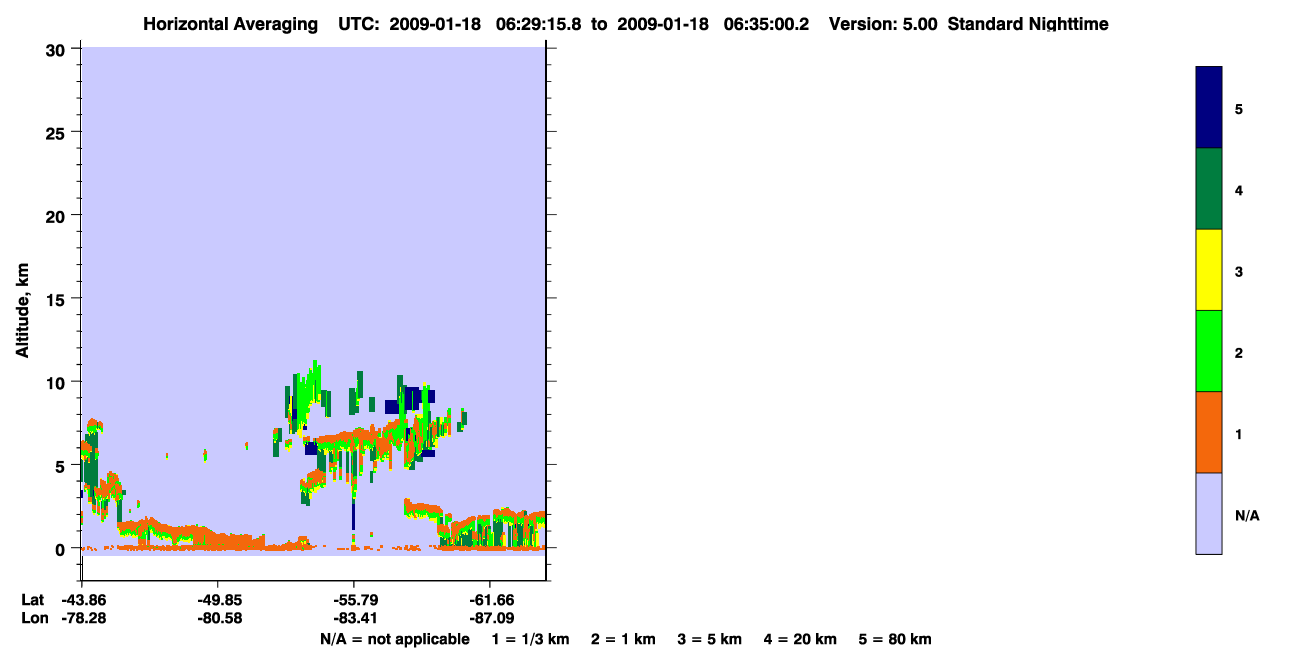Click the start time '06:29:15.8' in title
This screenshot has width=1300, height=667.
click(x=536, y=24)
